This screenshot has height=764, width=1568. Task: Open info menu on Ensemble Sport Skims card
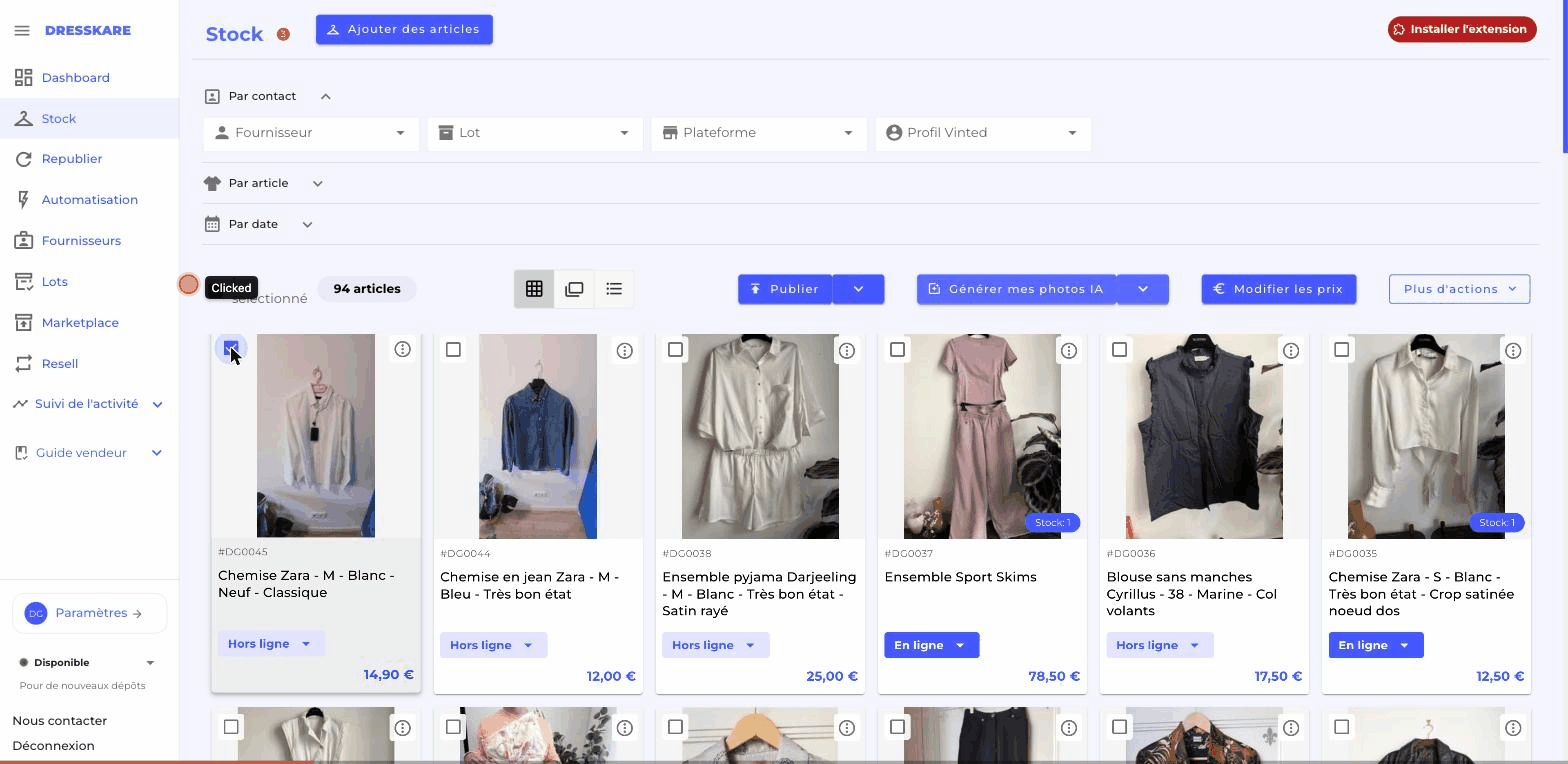(1068, 350)
